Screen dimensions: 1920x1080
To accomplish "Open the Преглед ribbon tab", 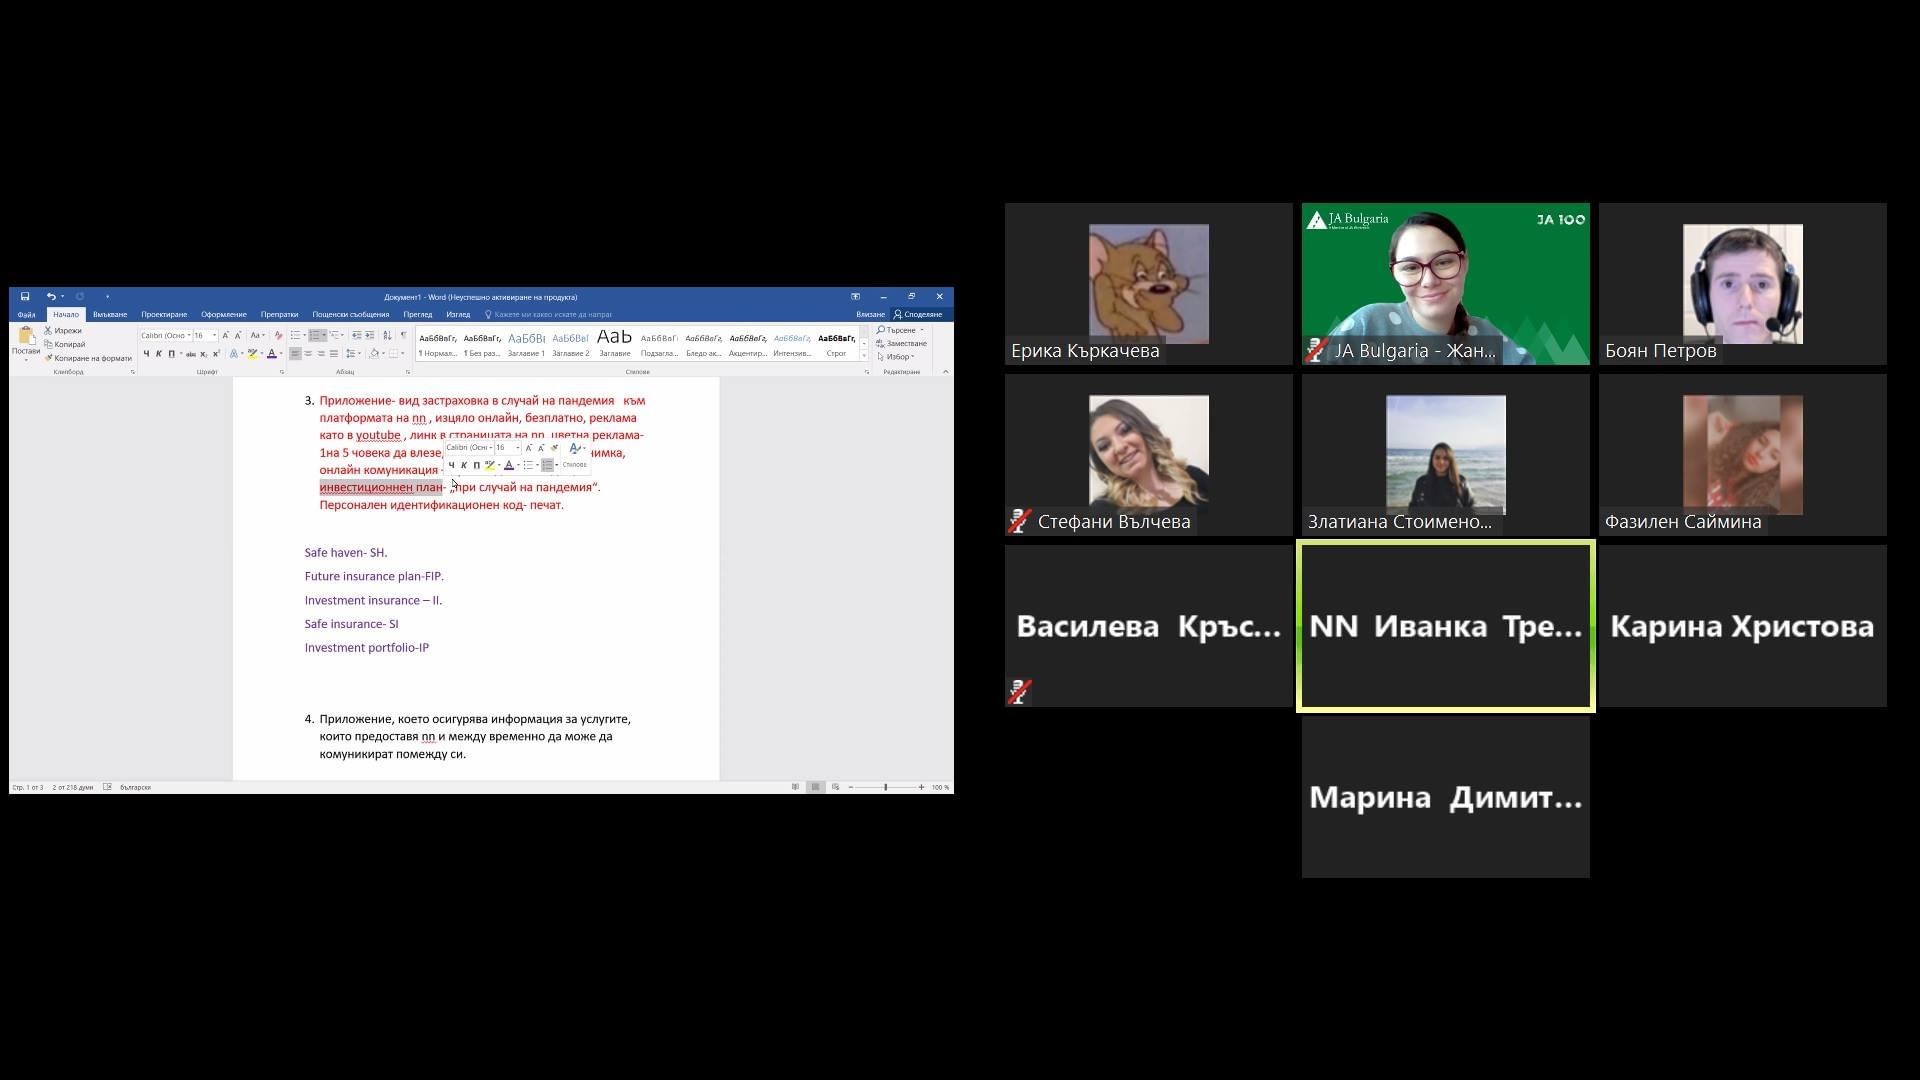I will point(417,314).
